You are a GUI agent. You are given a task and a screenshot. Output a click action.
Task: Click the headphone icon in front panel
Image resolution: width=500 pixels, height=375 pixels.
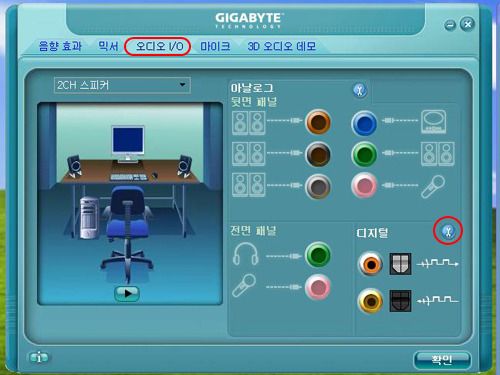[246, 254]
